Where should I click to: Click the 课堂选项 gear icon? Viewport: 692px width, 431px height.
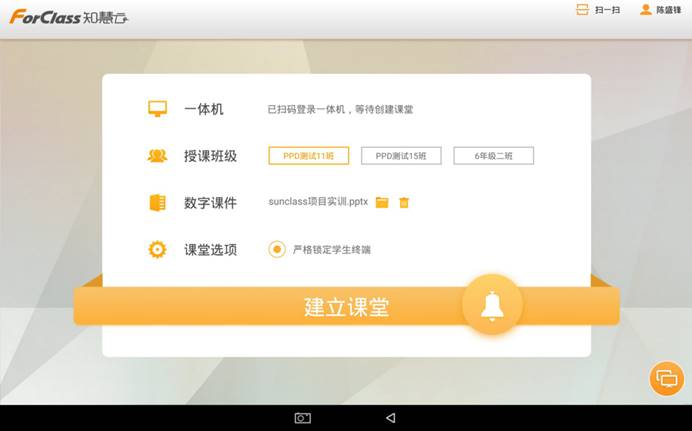pyautogui.click(x=157, y=249)
